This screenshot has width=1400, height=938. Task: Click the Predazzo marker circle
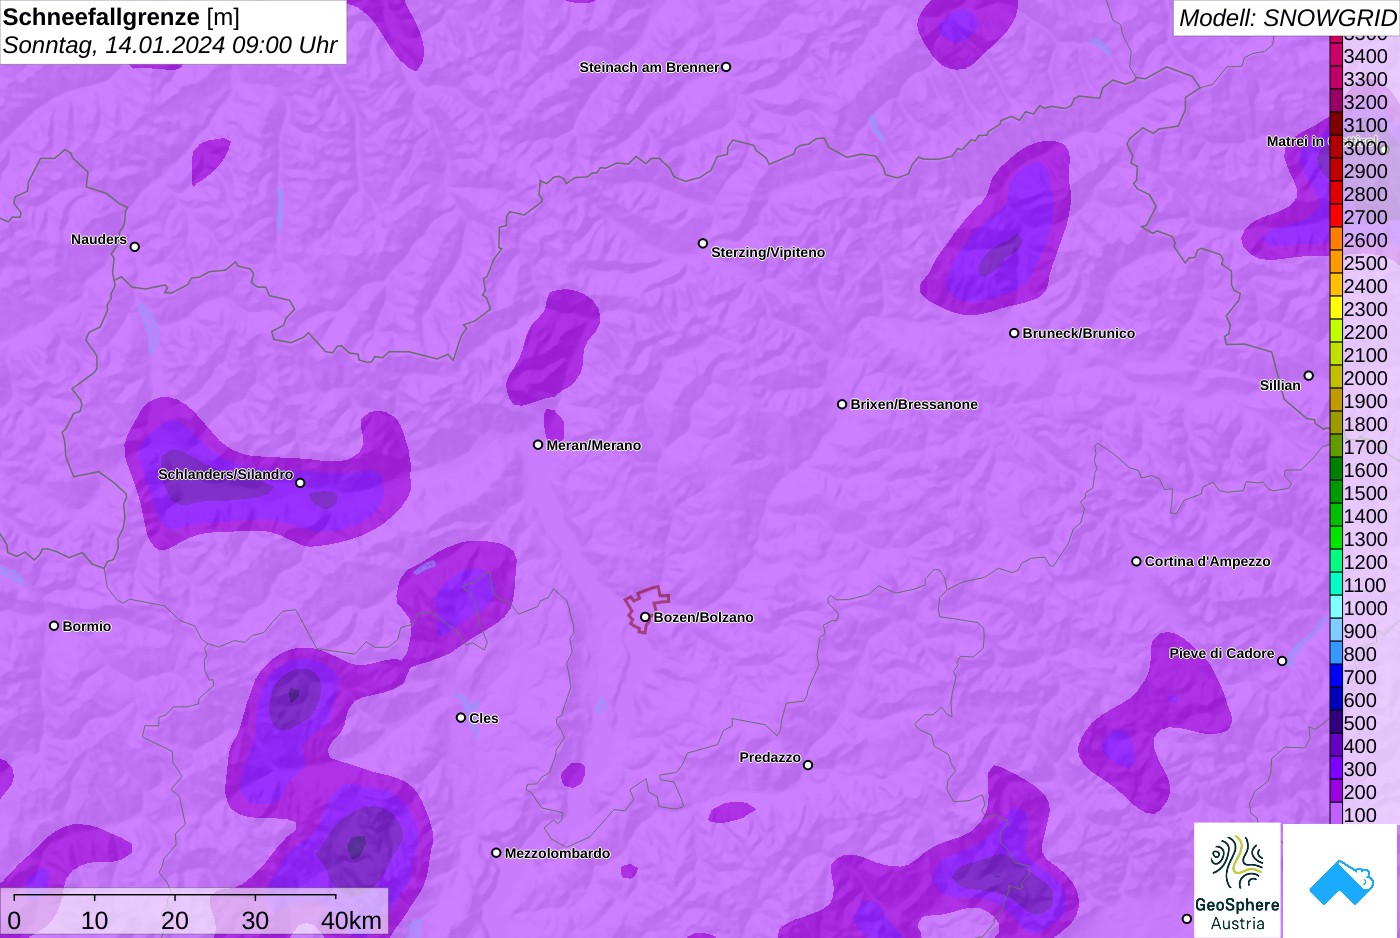point(808,765)
